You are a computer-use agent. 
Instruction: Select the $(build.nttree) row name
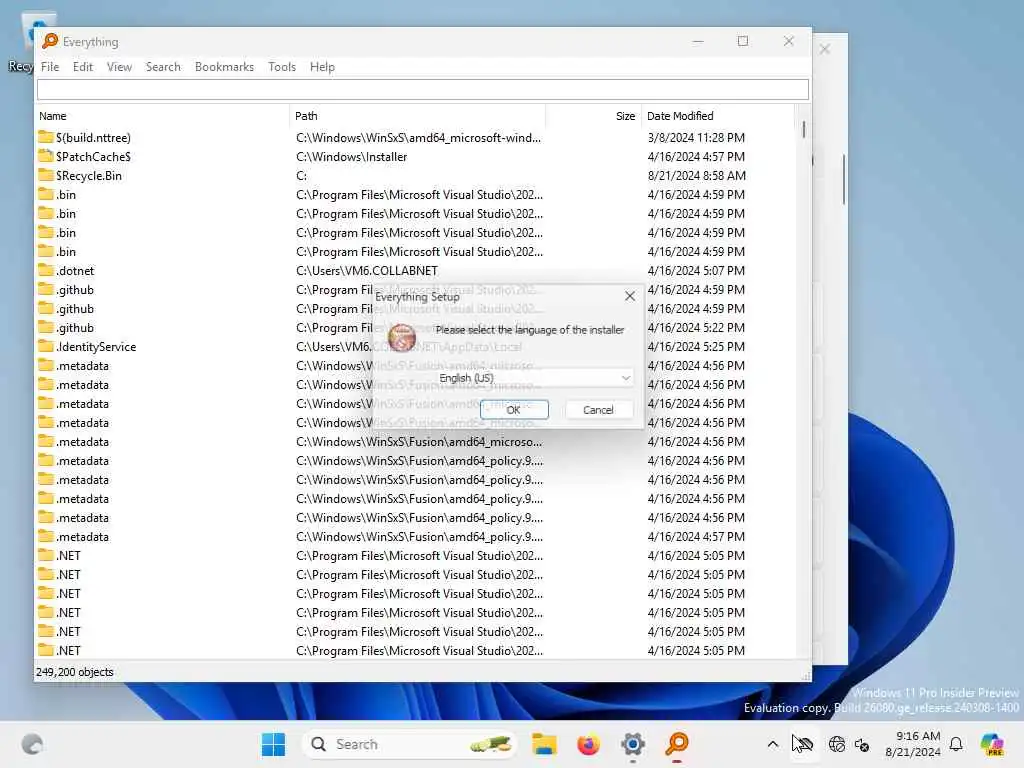click(x=93, y=138)
